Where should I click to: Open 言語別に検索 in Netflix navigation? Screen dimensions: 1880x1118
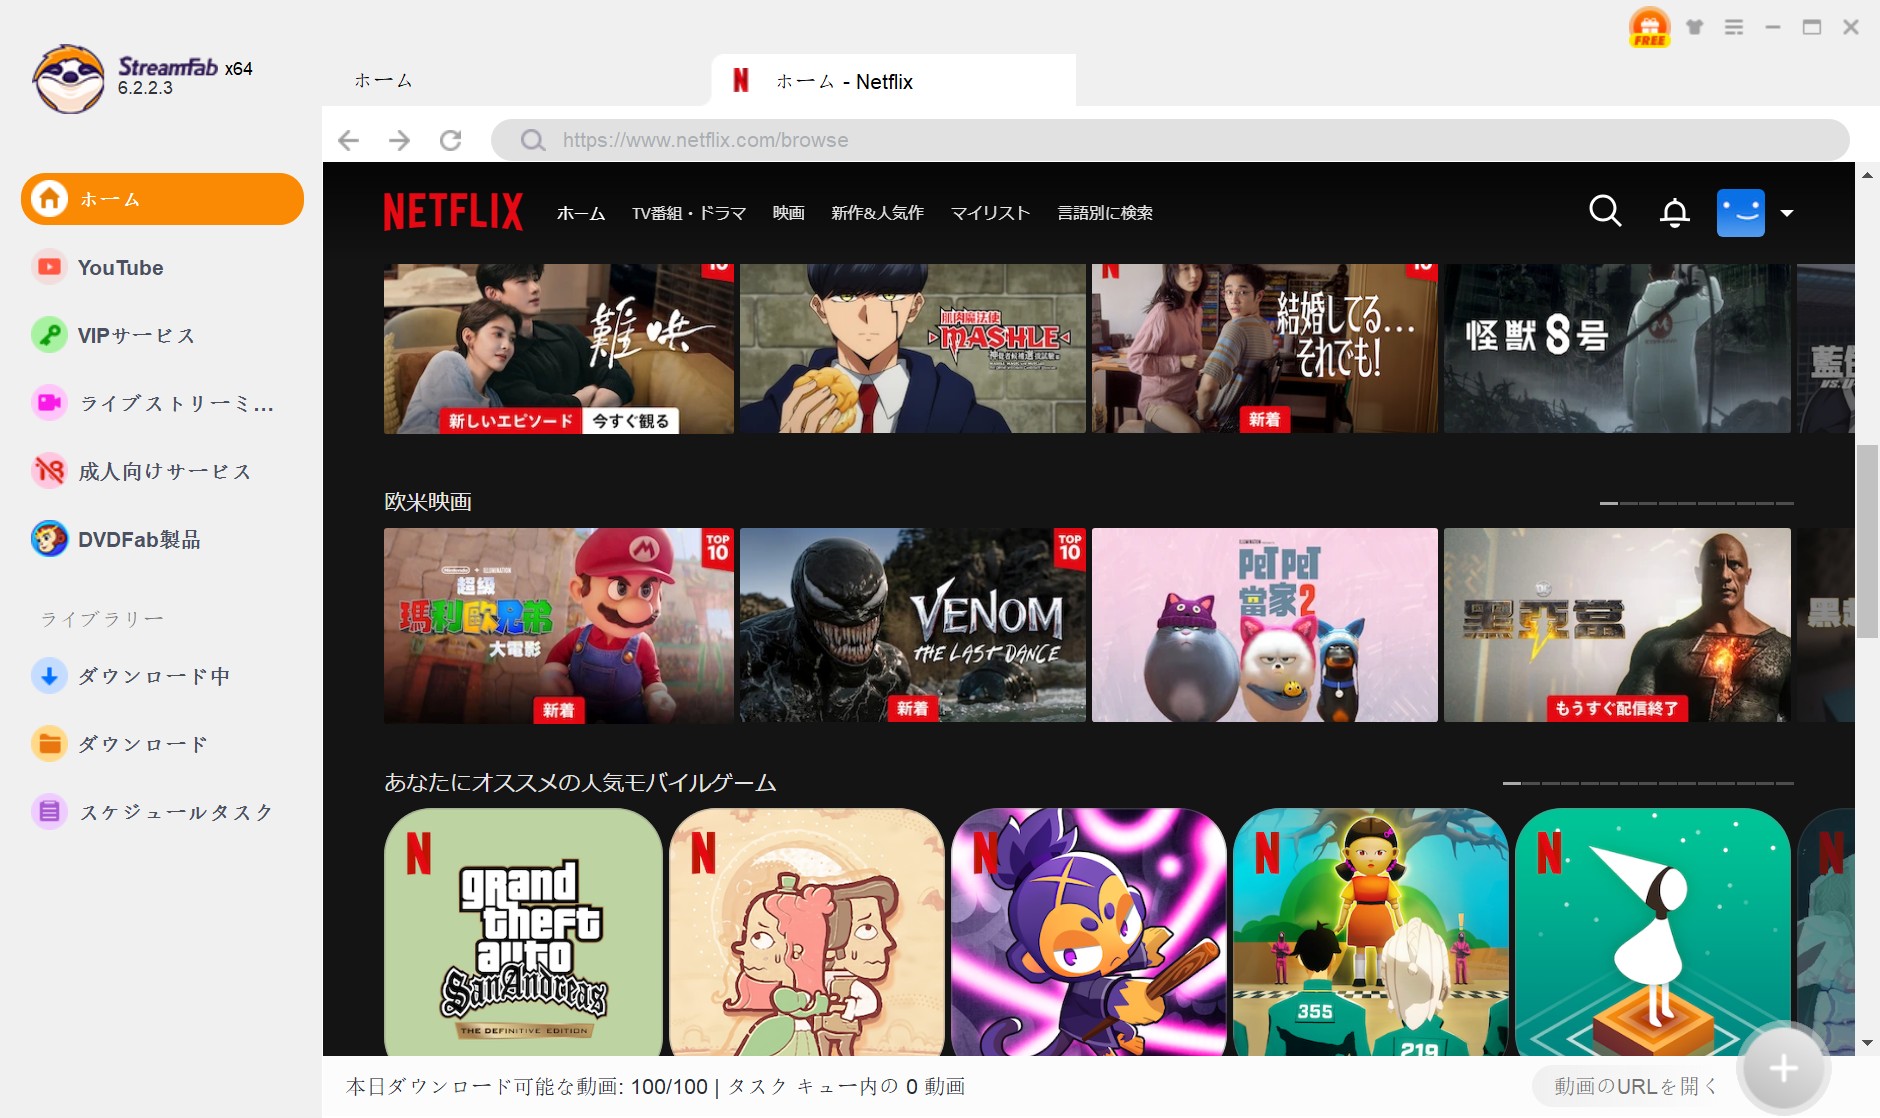pyautogui.click(x=1105, y=213)
